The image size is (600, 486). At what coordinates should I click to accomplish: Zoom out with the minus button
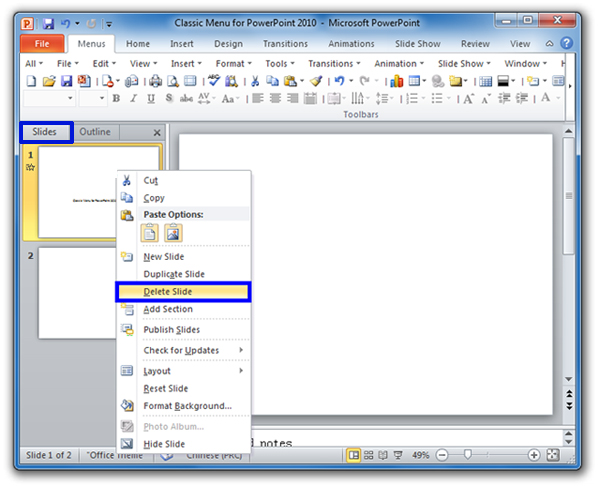[x=442, y=455]
